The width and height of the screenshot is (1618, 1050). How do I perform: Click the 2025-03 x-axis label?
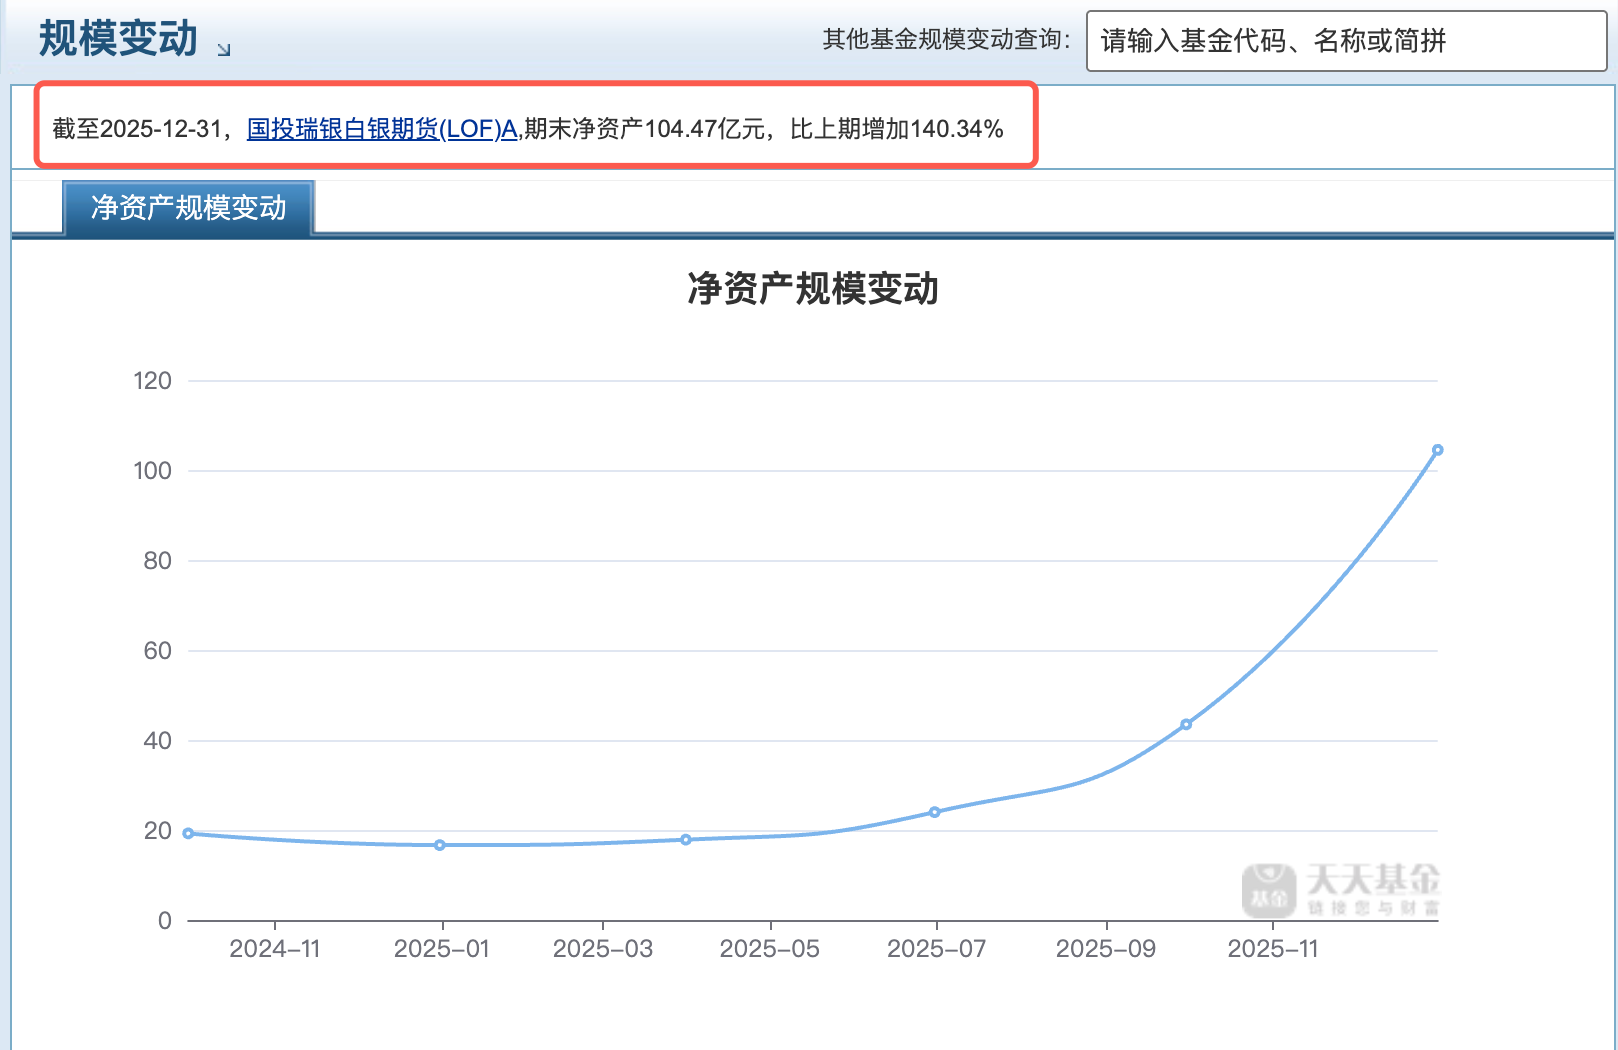603,949
